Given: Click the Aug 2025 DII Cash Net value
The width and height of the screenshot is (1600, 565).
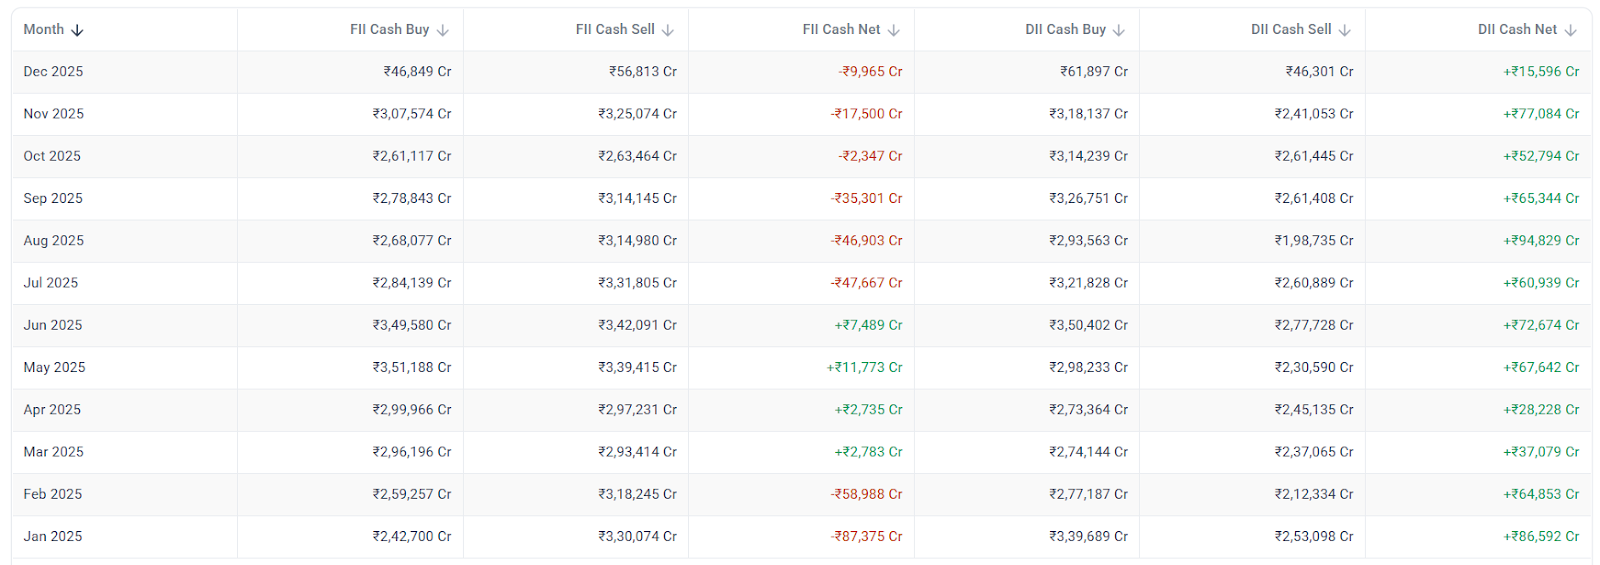Looking at the screenshot, I should [x=1541, y=241].
